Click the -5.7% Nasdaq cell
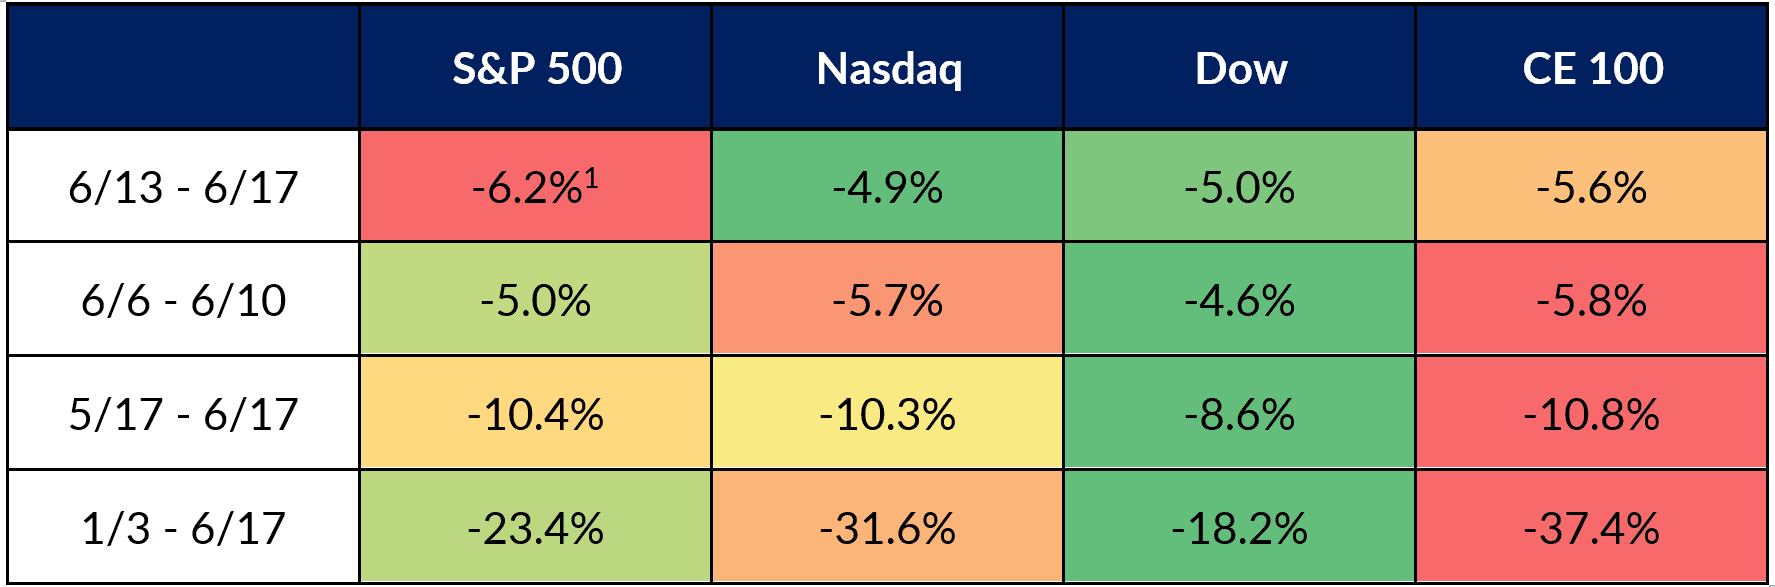The width and height of the screenshot is (1775, 587). (888, 300)
